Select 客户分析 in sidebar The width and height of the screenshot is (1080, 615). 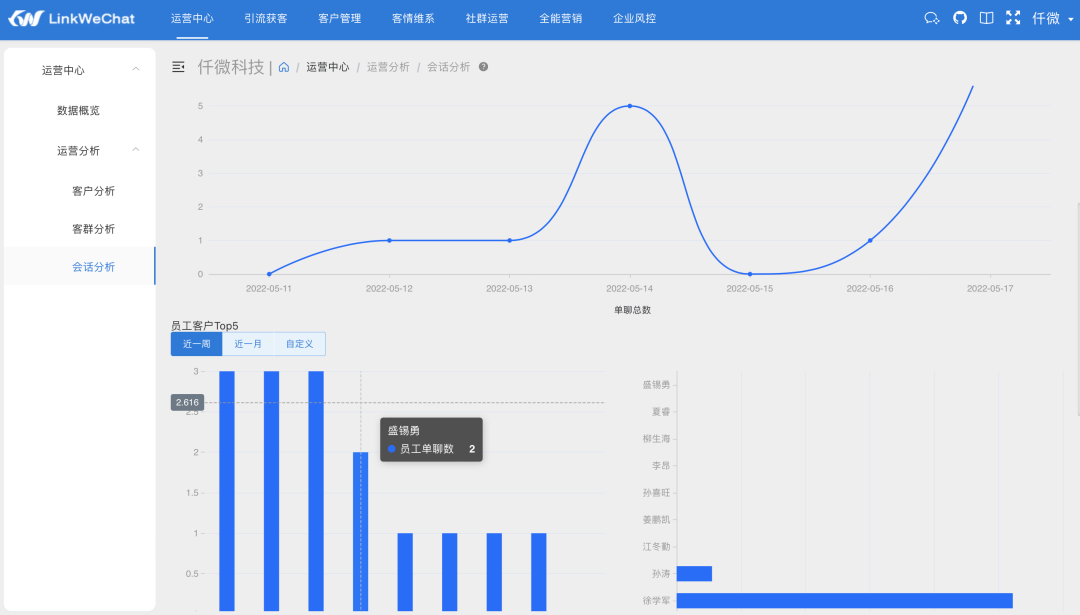point(94,191)
